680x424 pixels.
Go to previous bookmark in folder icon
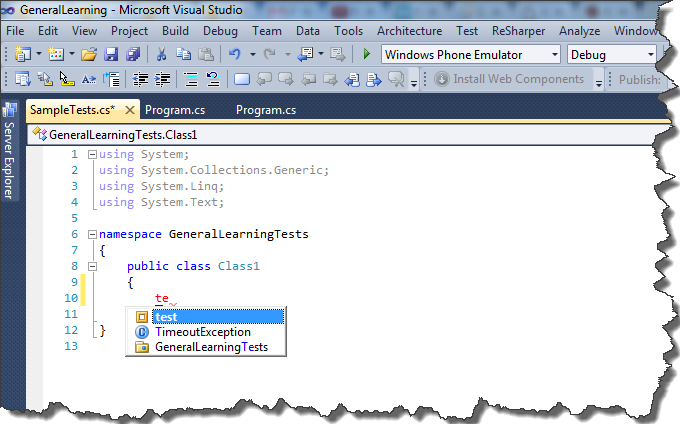pyautogui.click(x=308, y=79)
